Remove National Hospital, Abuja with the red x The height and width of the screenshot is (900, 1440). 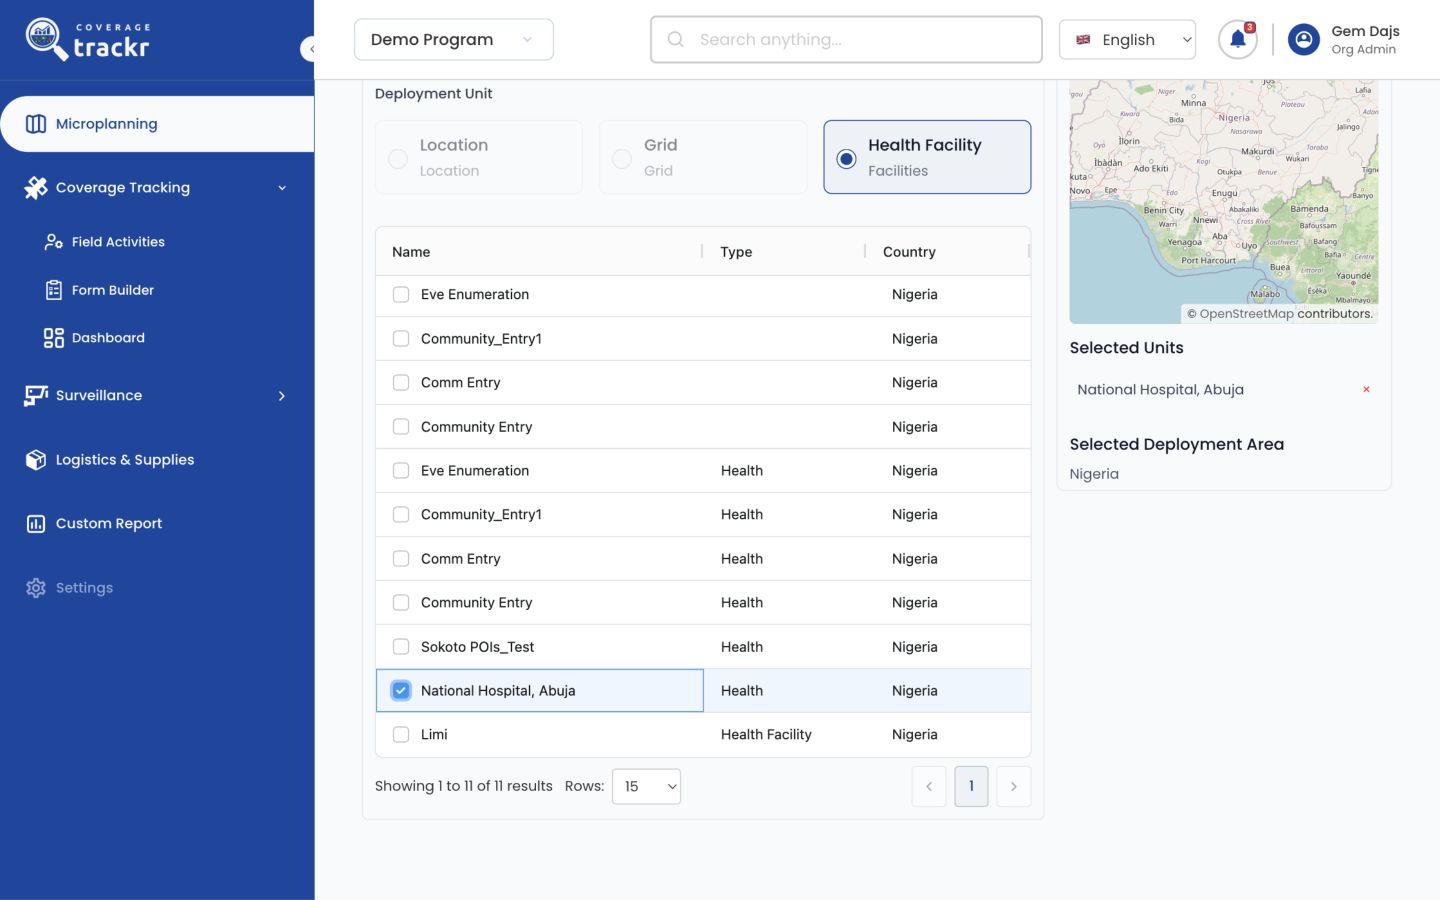pyautogui.click(x=1366, y=390)
